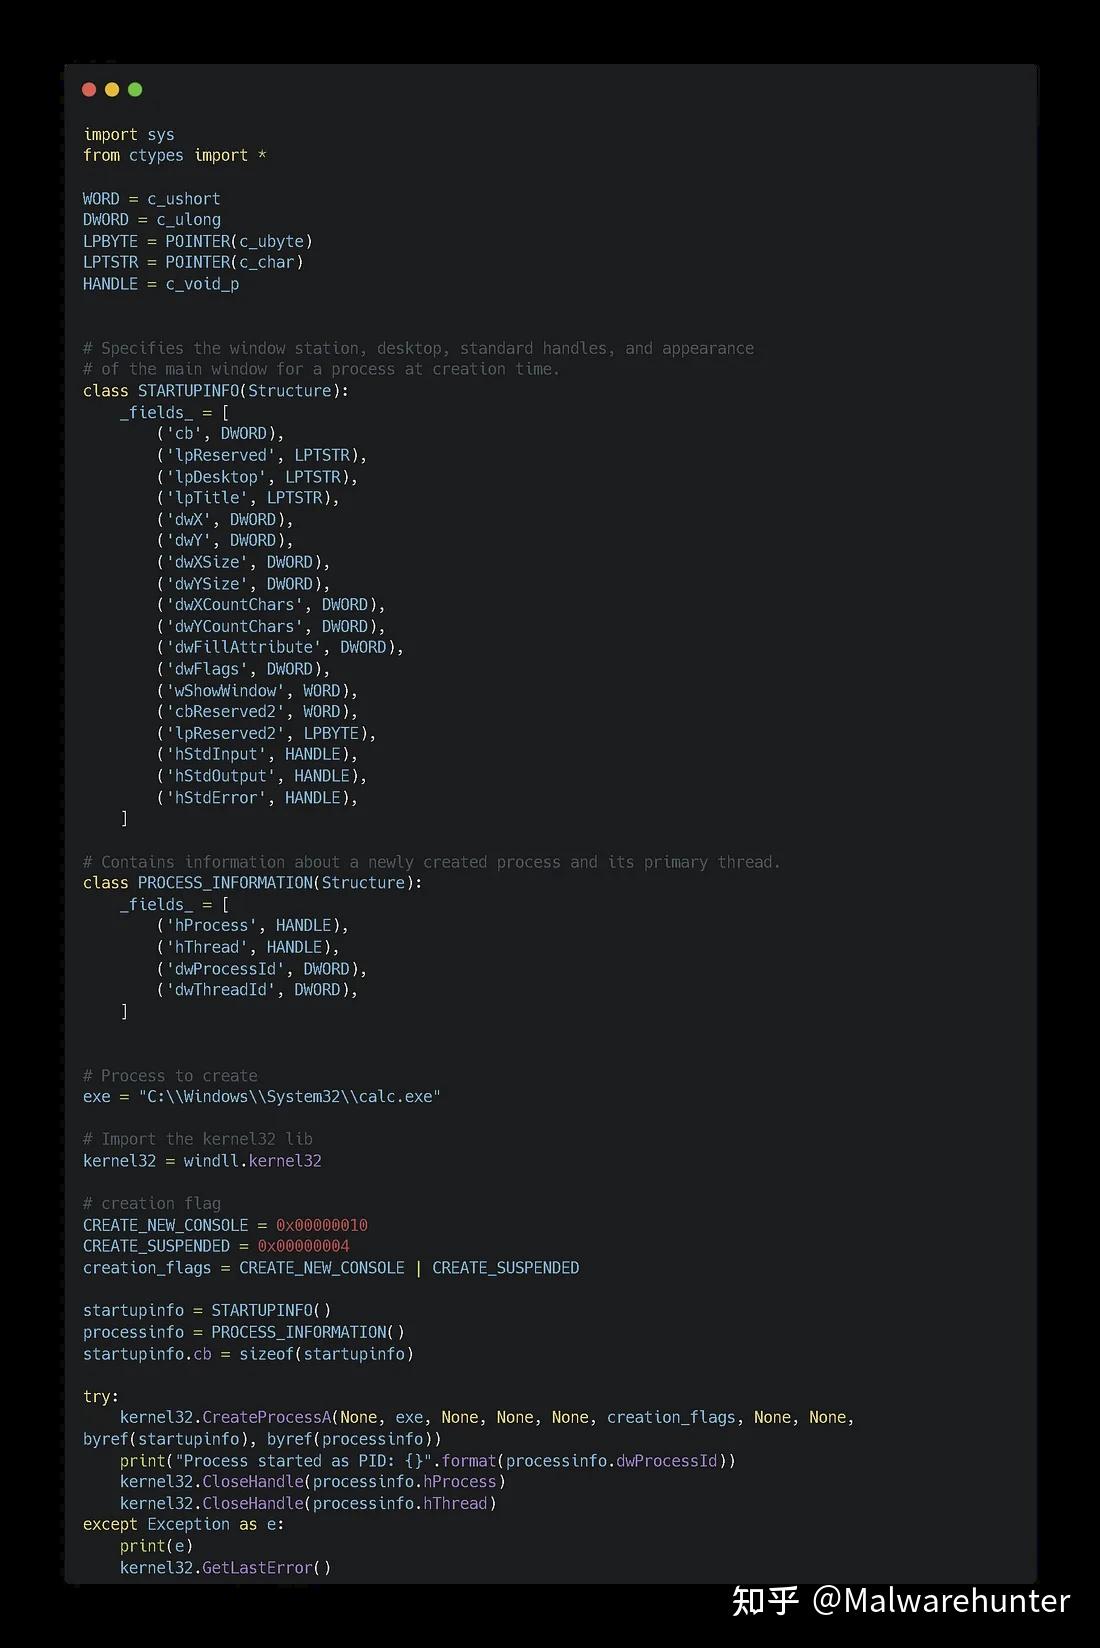Screen dimensions: 1100x1648
Task: Click the Zhihu logo watermark
Action: (765, 1601)
